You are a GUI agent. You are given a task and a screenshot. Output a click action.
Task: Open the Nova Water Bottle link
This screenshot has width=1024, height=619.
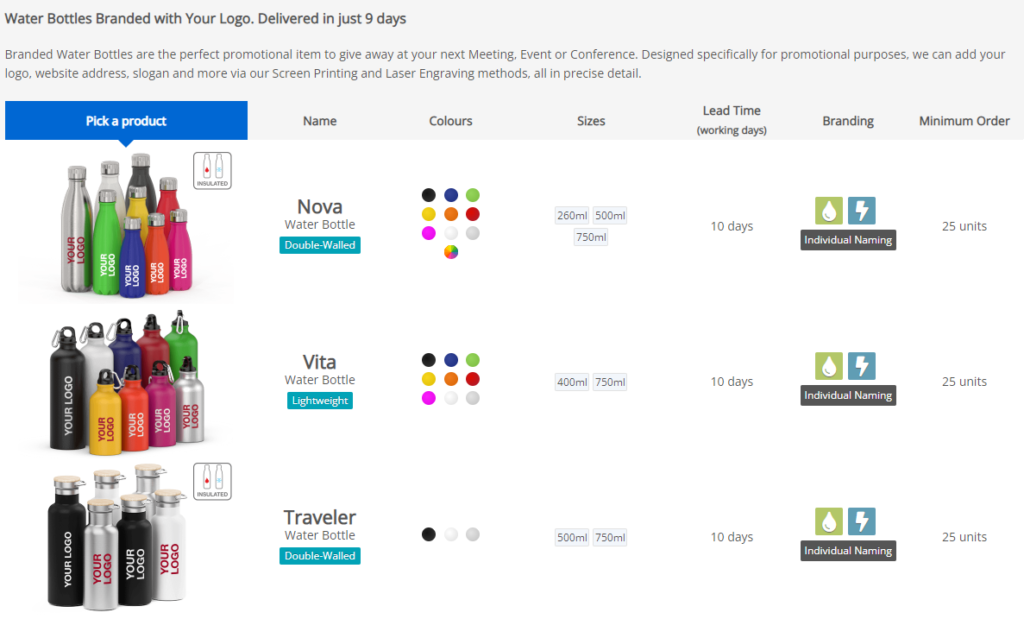[320, 215]
